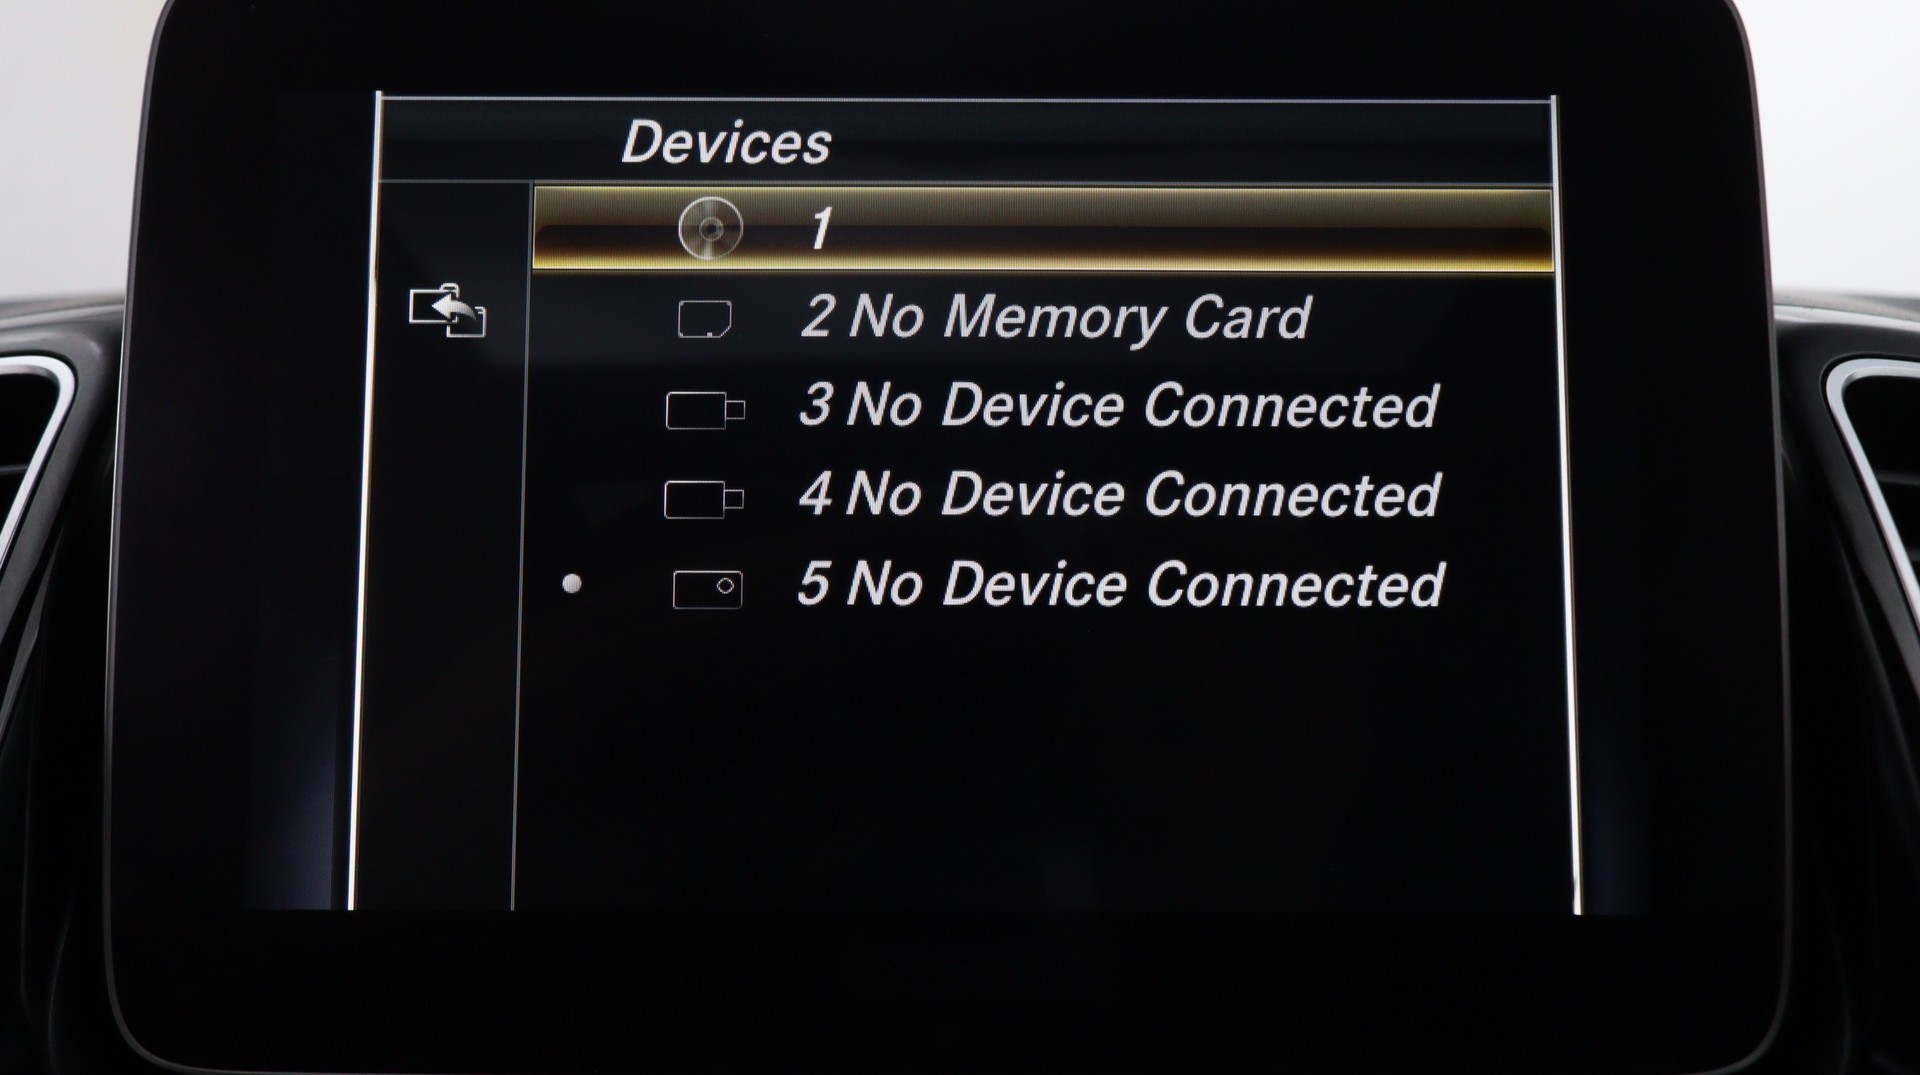Toggle the active-device dot next to entry 5
Screen dimensions: 1920x1075
pyautogui.click(x=572, y=583)
